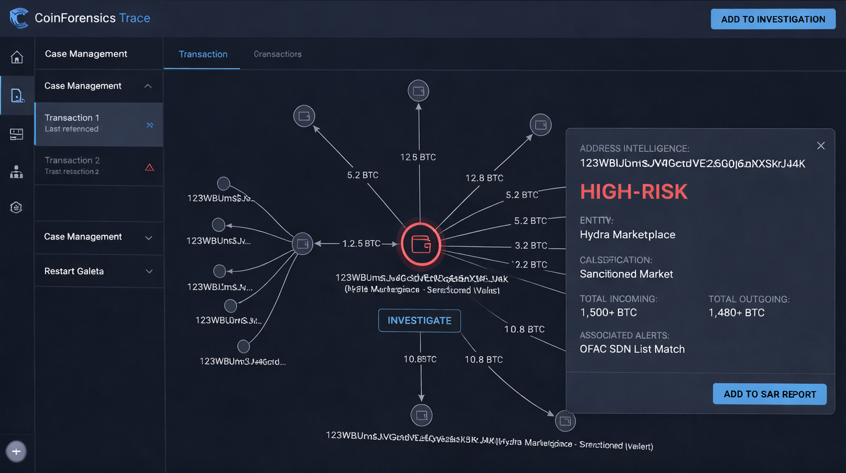
Task: Click red warning triangle on Transaction 2
Action: [x=149, y=167]
